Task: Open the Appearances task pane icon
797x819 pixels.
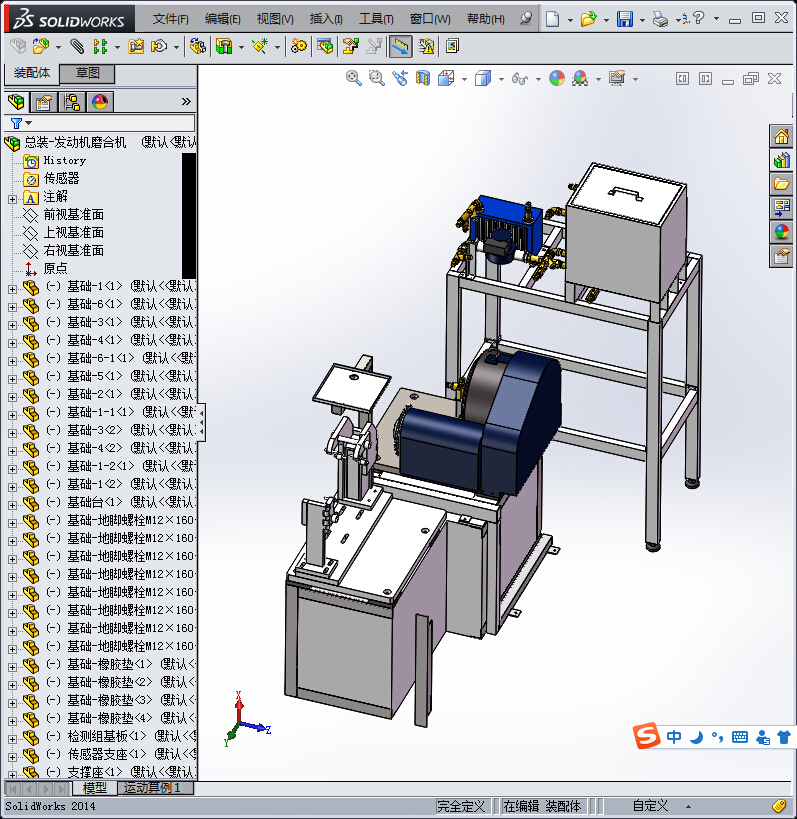Action: pos(781,231)
